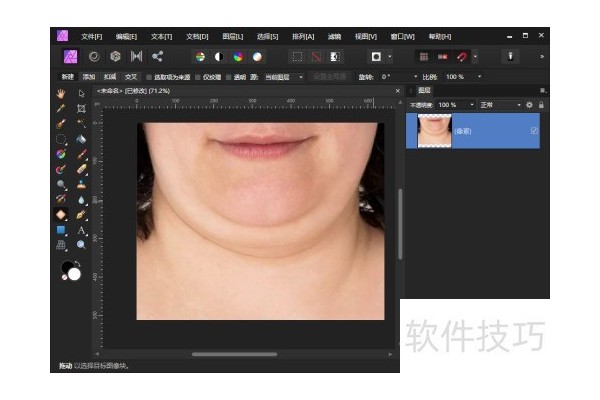Click the '交叉' selection mode button

pyautogui.click(x=131, y=77)
